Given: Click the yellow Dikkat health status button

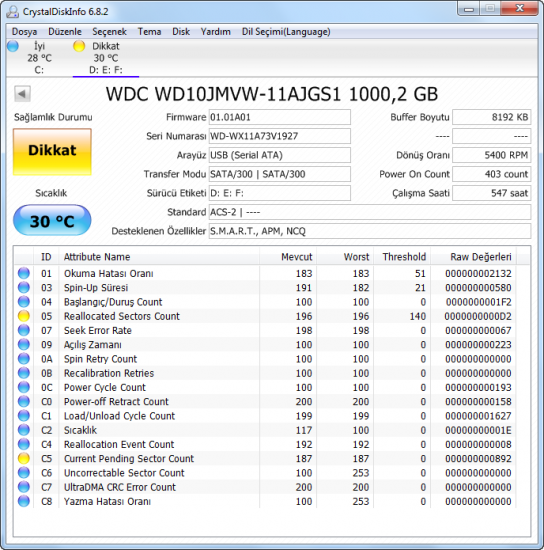Looking at the screenshot, I should coord(52,152).
